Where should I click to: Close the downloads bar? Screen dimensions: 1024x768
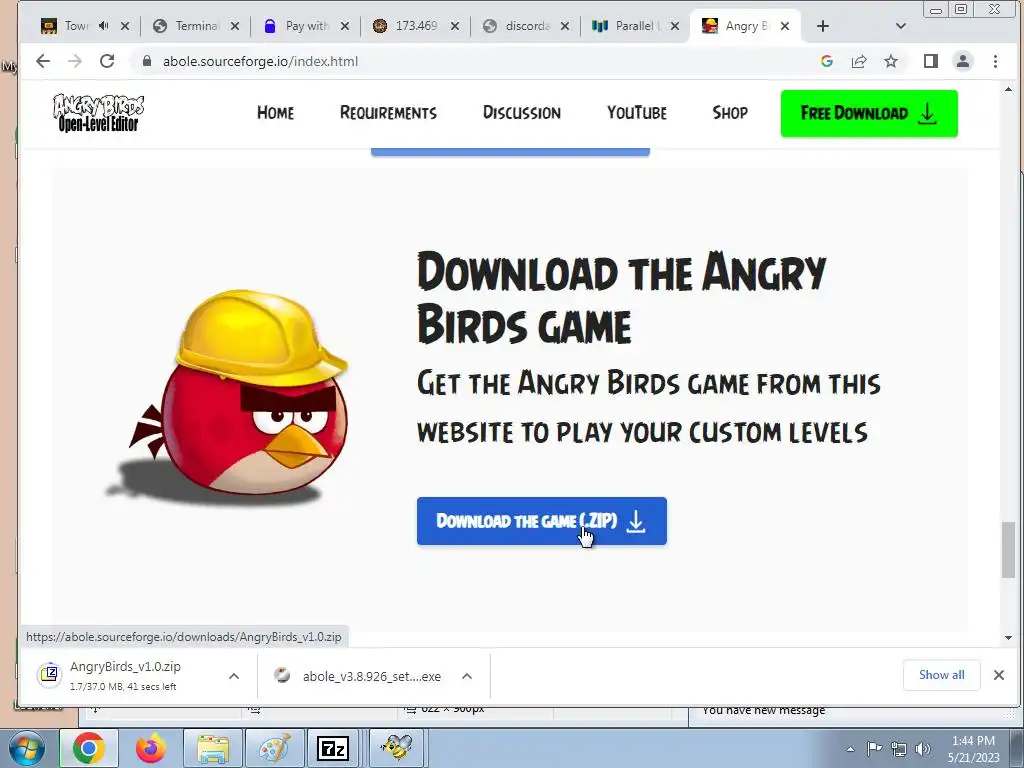(999, 675)
